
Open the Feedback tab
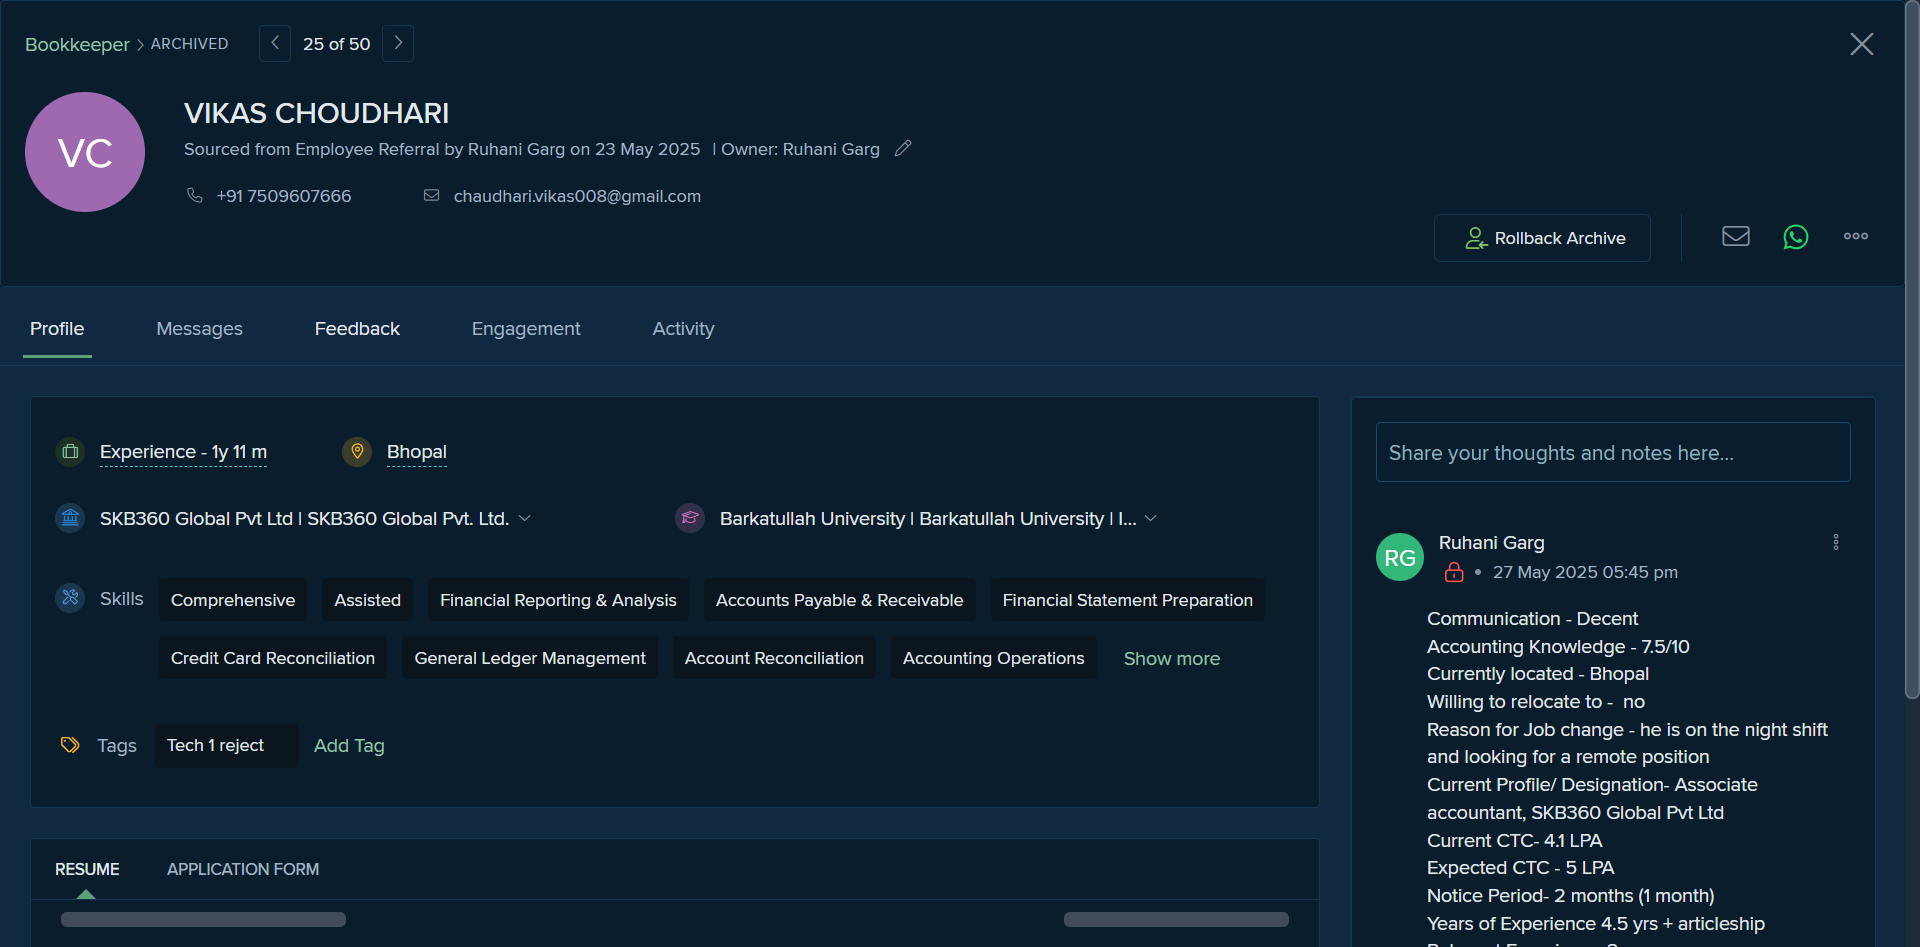(357, 329)
